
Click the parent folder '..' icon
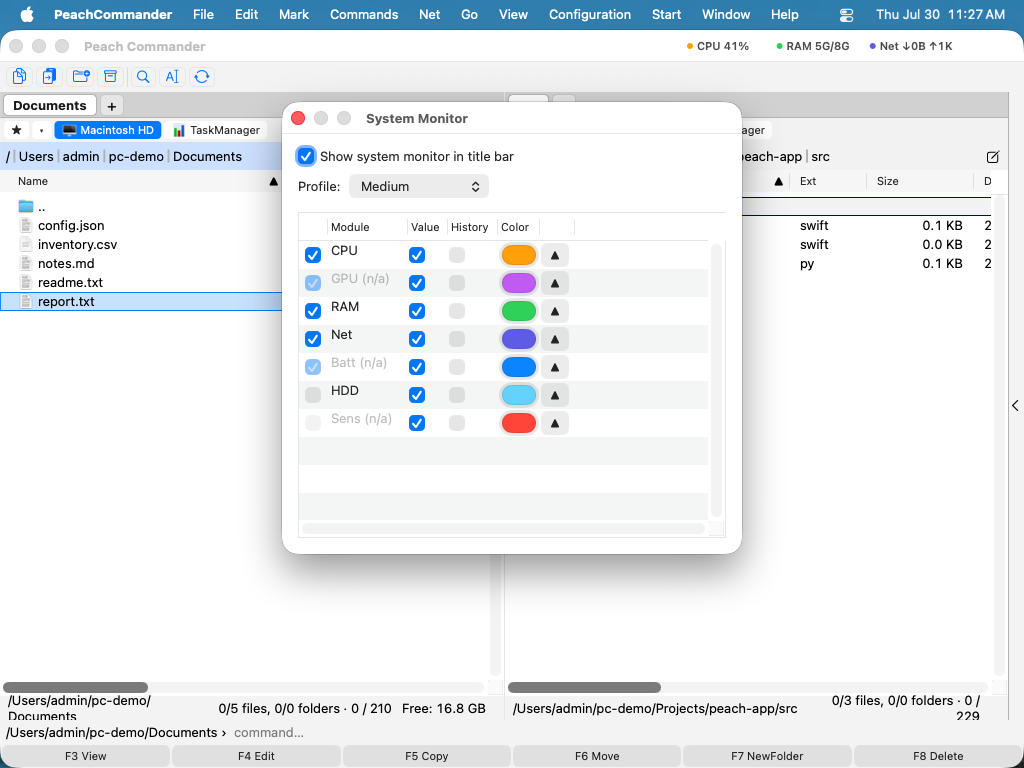coord(25,207)
